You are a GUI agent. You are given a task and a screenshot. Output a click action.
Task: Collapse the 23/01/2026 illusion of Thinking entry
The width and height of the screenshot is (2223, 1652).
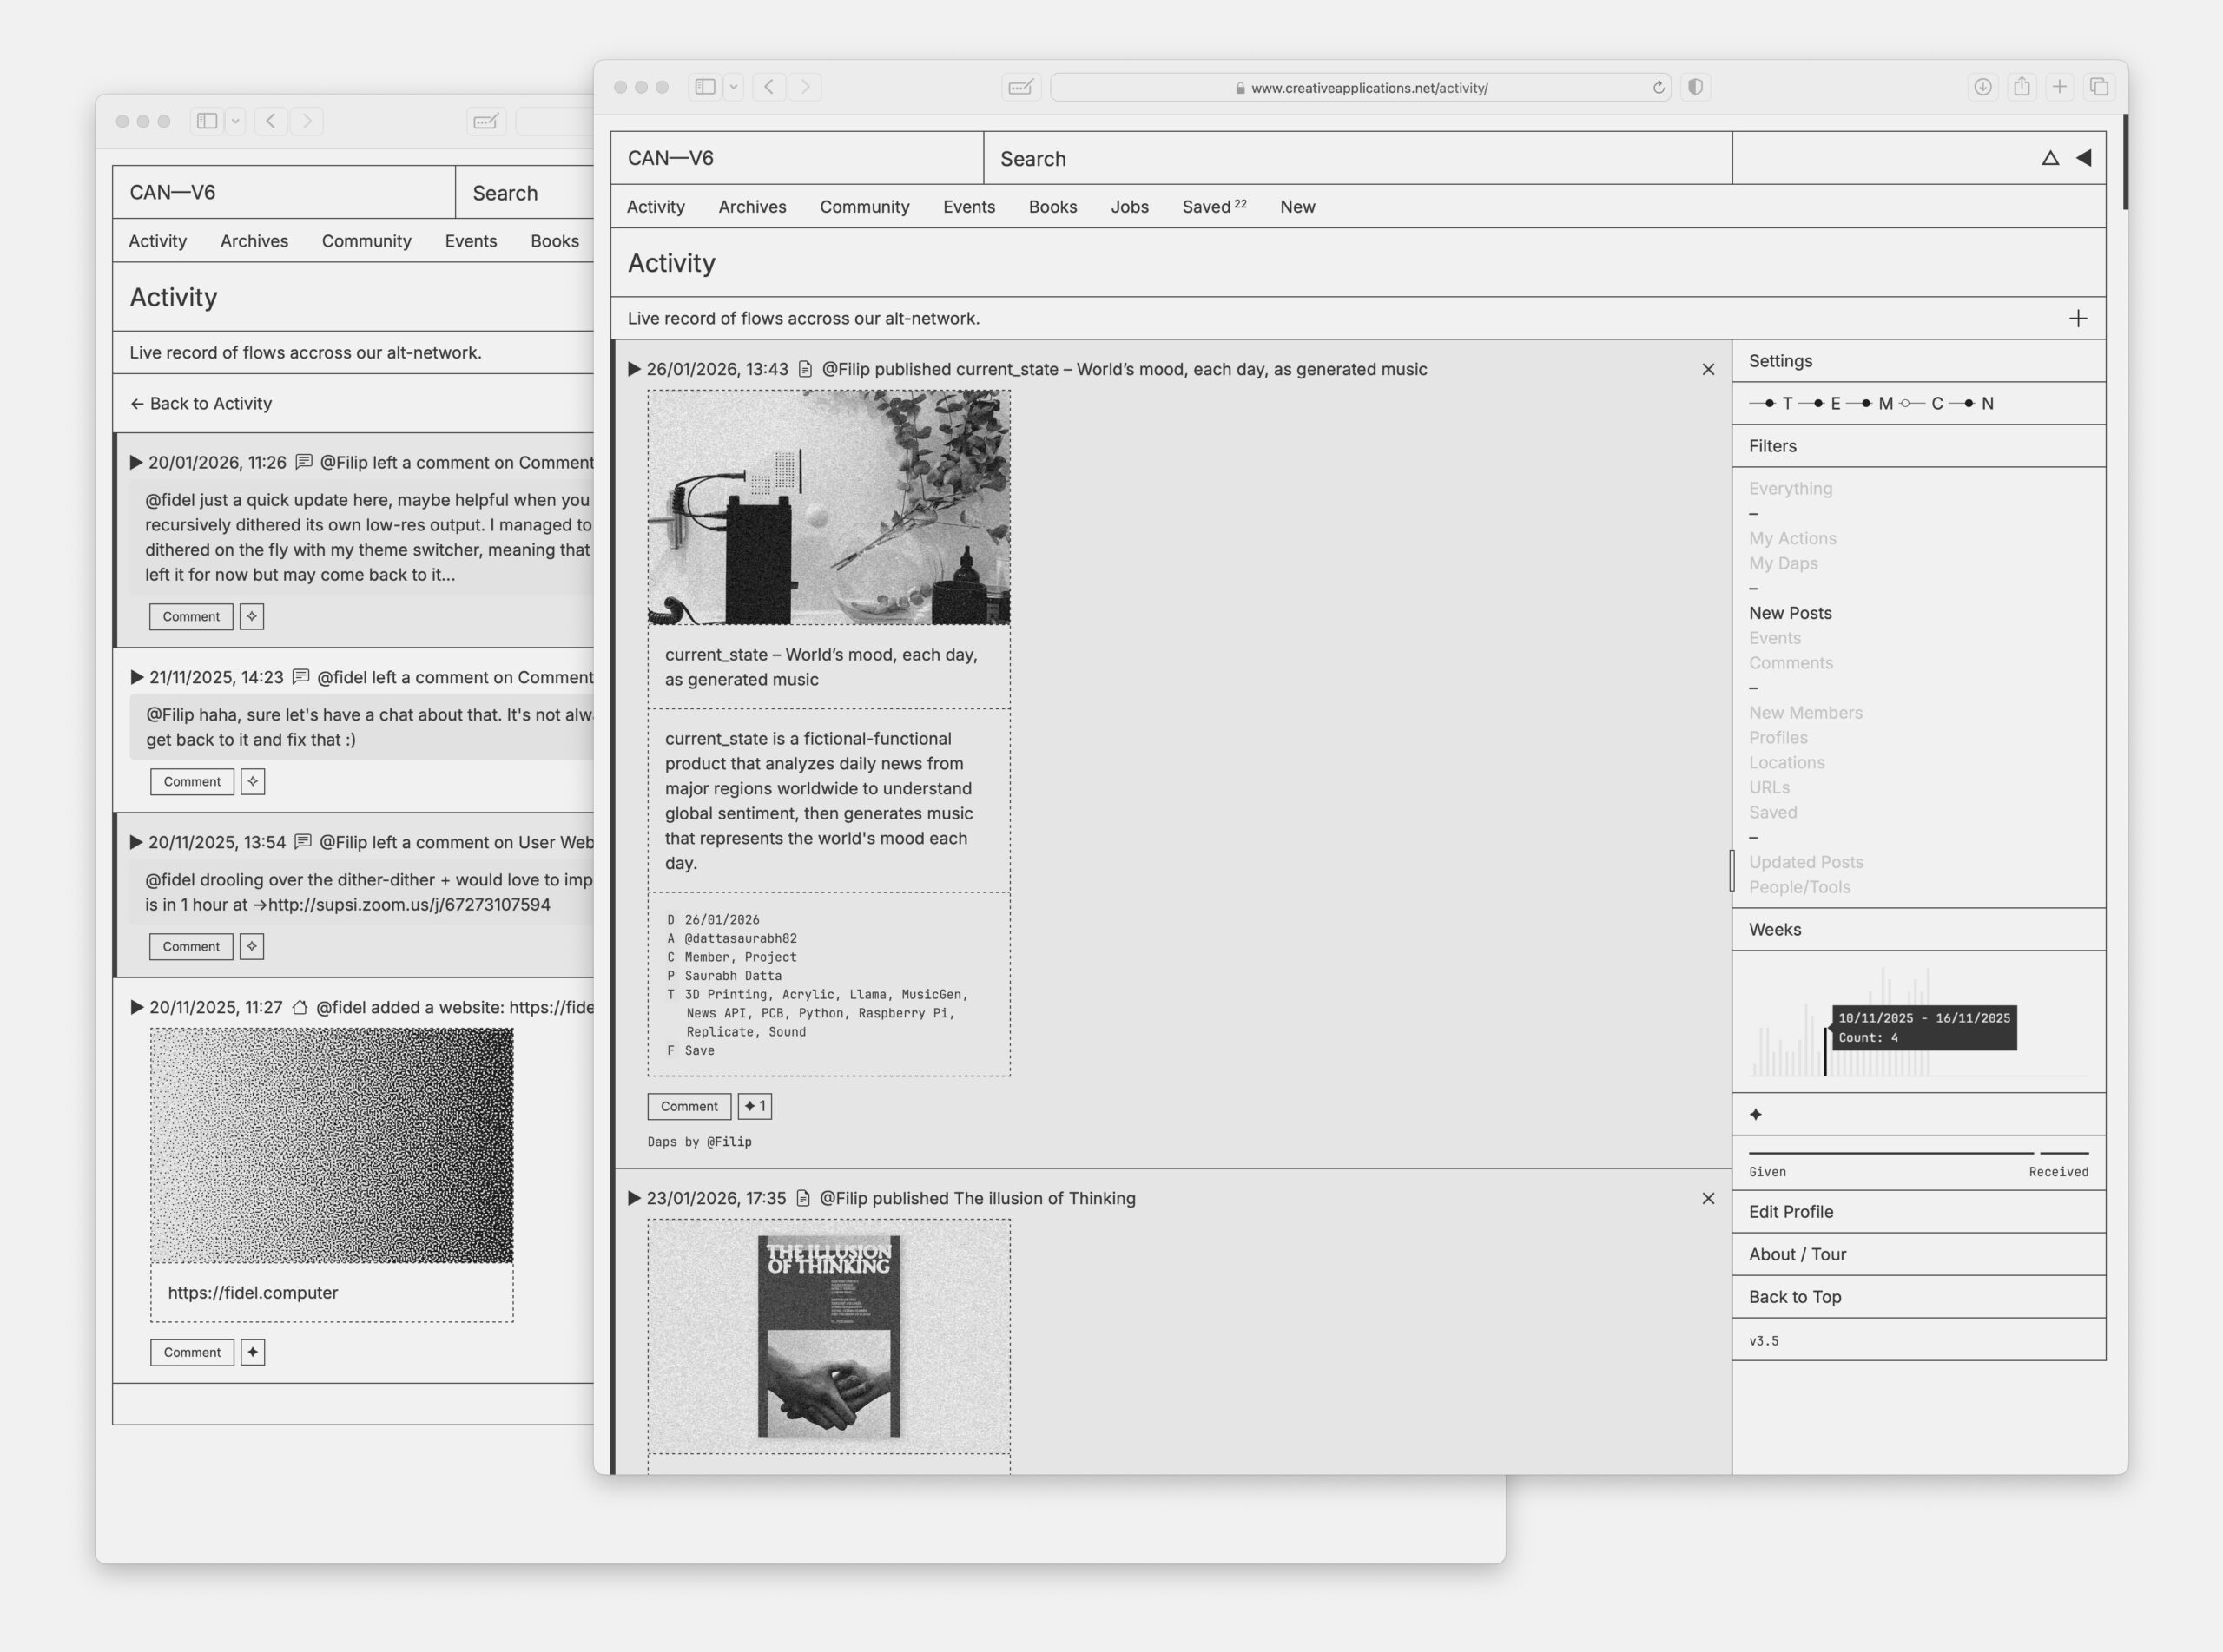[634, 1198]
